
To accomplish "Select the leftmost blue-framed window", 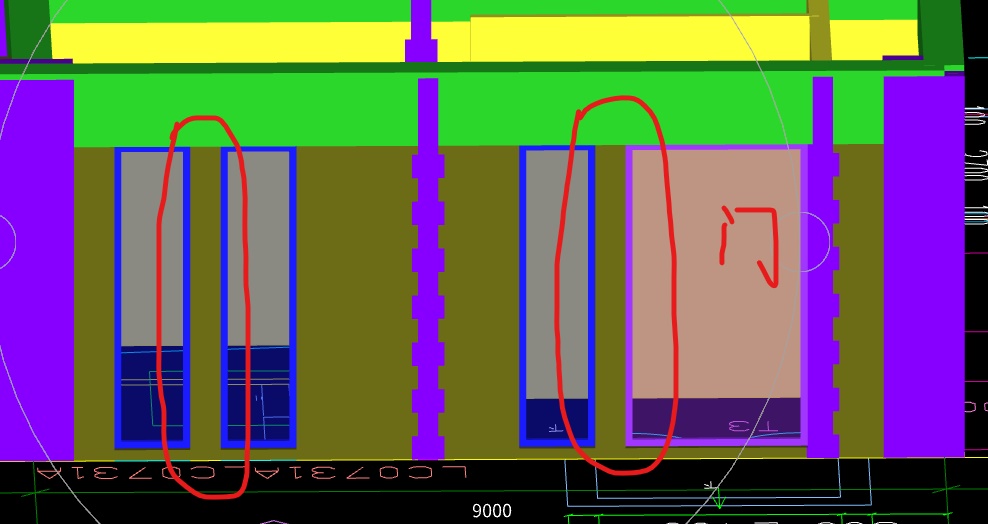I will point(152,298).
